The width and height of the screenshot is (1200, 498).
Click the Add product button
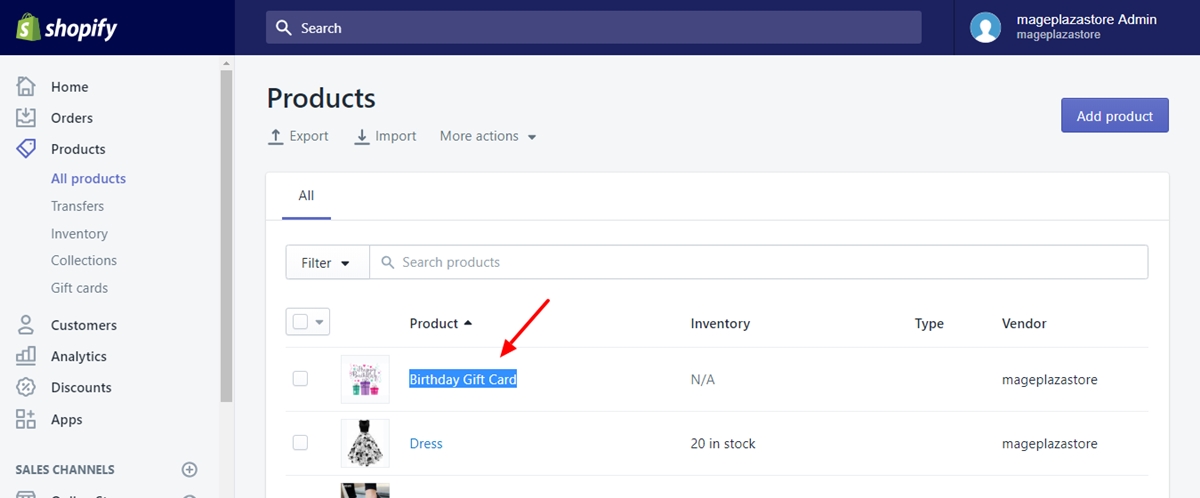pos(1115,116)
